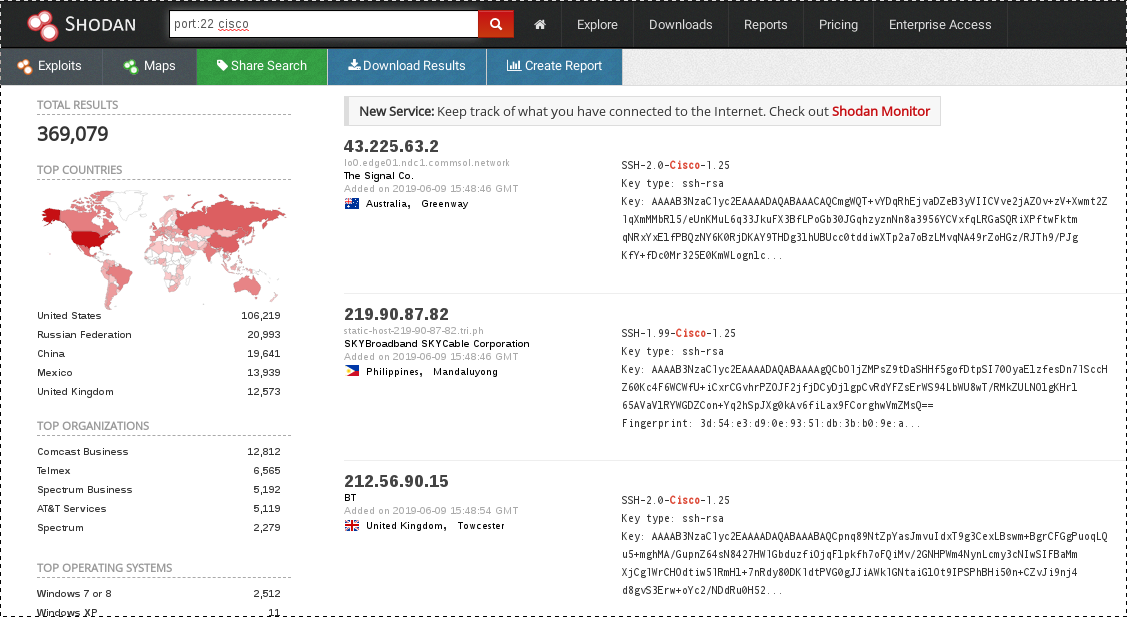Filter by Spectrum Business organization
The width and height of the screenshot is (1127, 617).
(85, 490)
